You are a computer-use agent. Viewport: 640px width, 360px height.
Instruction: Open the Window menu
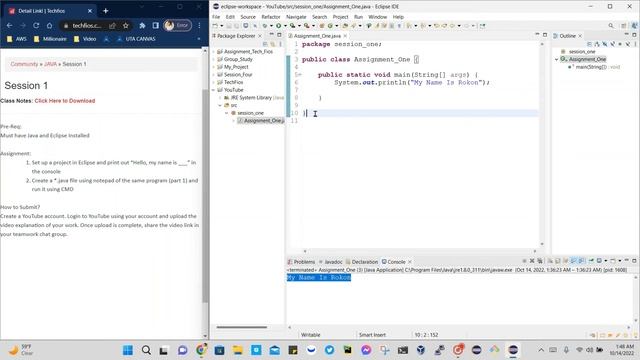[x=377, y=17]
